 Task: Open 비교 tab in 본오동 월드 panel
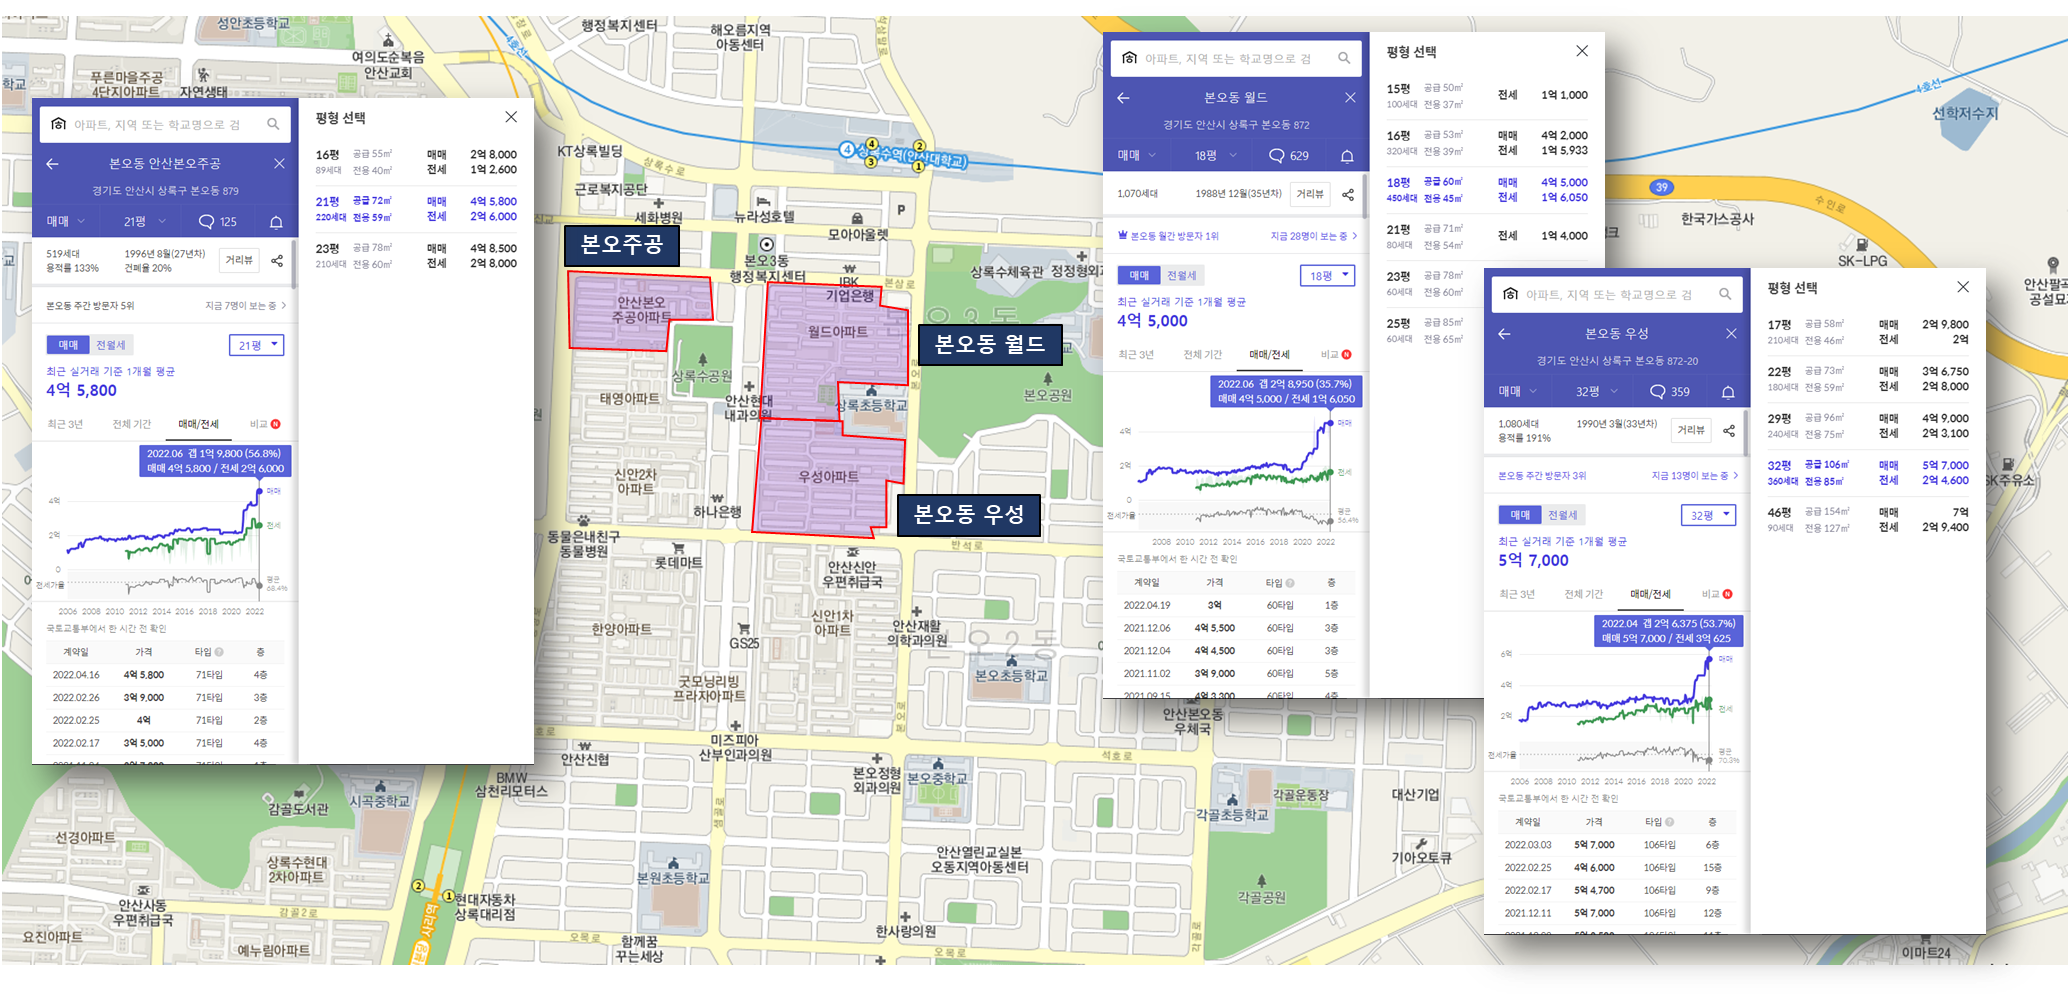[1335, 354]
